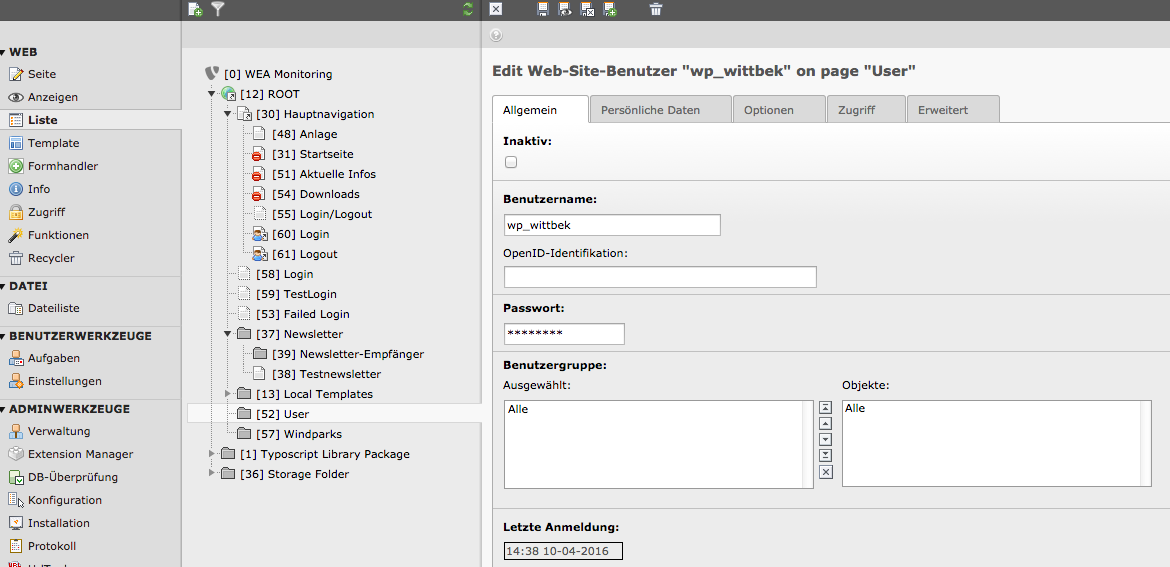This screenshot has width=1170, height=567.
Task: Remove selected group with X button
Action: click(825, 472)
